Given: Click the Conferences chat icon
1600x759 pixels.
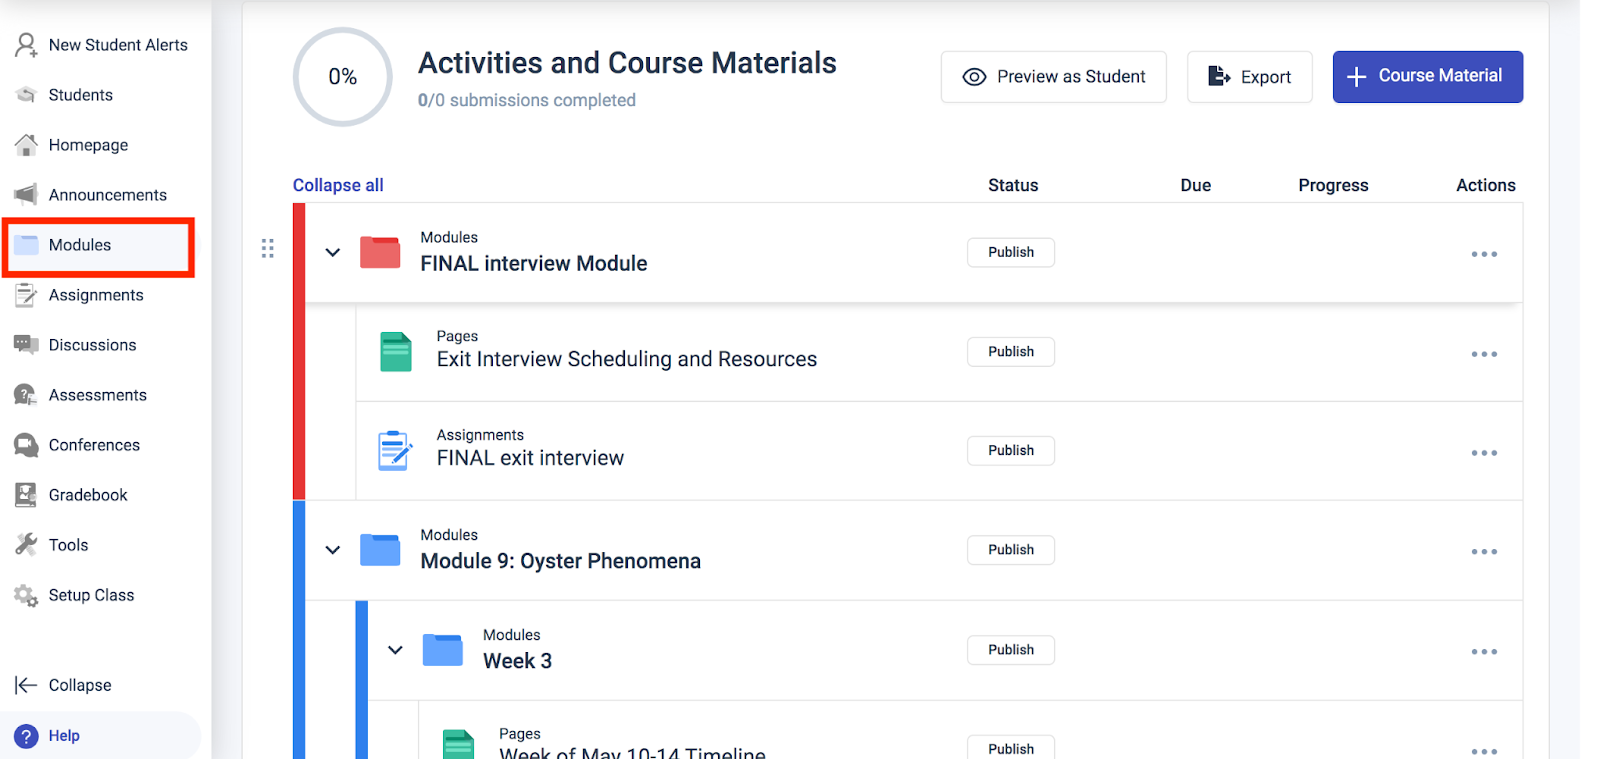Looking at the screenshot, I should [x=26, y=445].
